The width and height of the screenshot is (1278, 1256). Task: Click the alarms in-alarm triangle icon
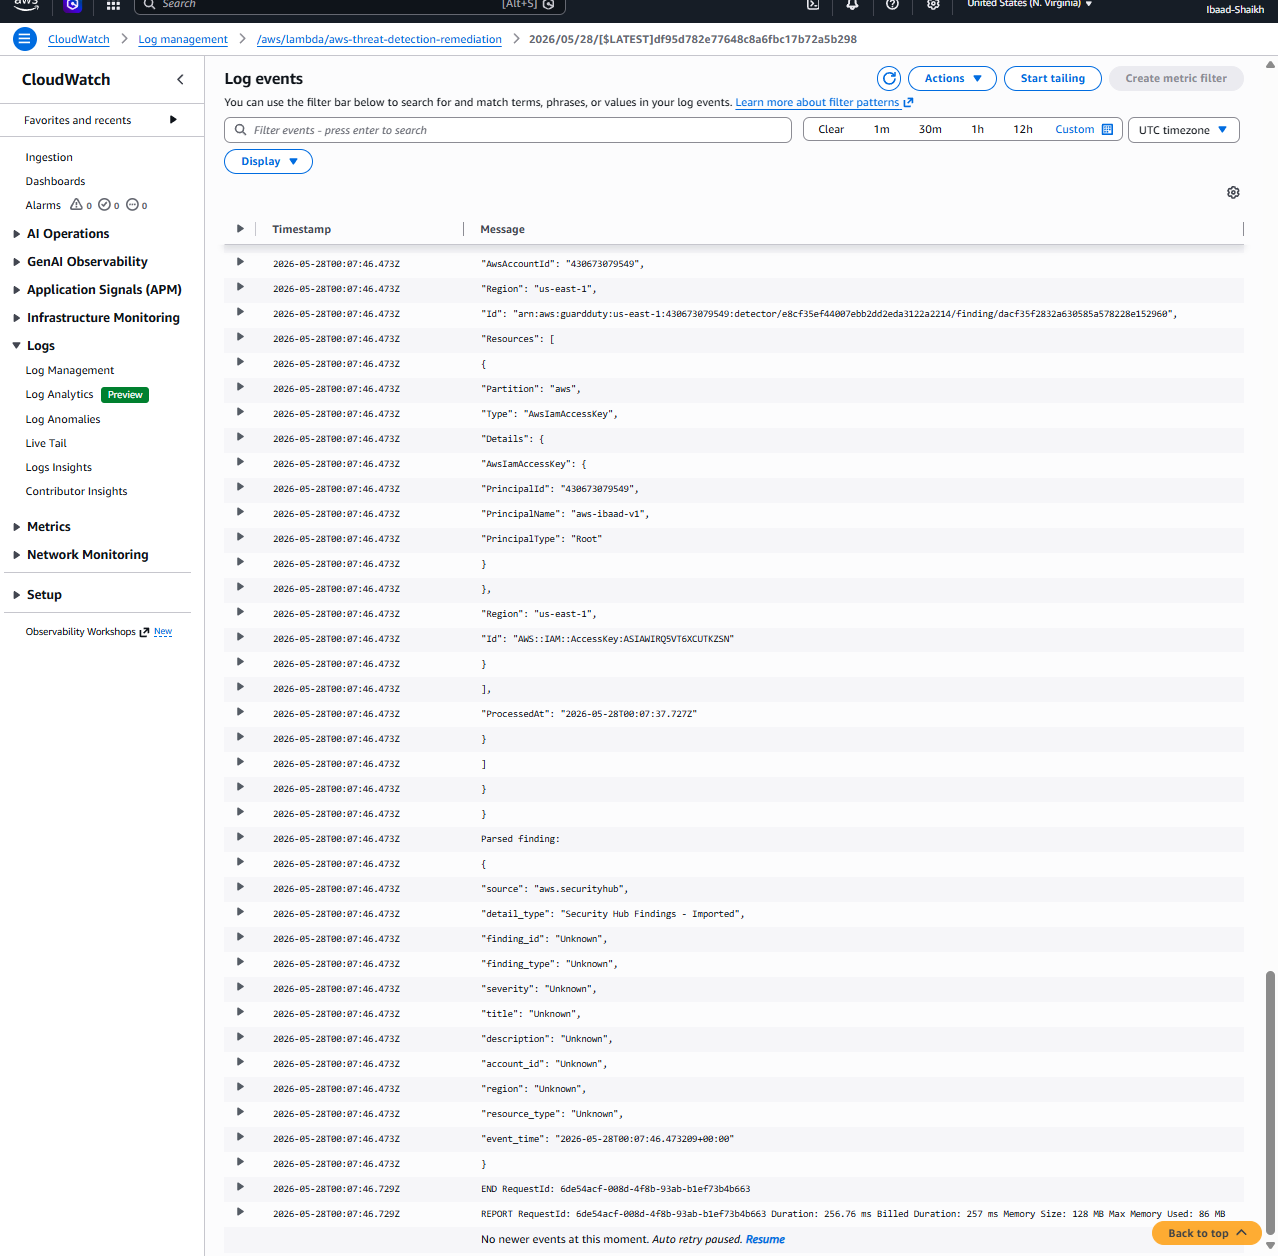pyautogui.click(x=76, y=204)
